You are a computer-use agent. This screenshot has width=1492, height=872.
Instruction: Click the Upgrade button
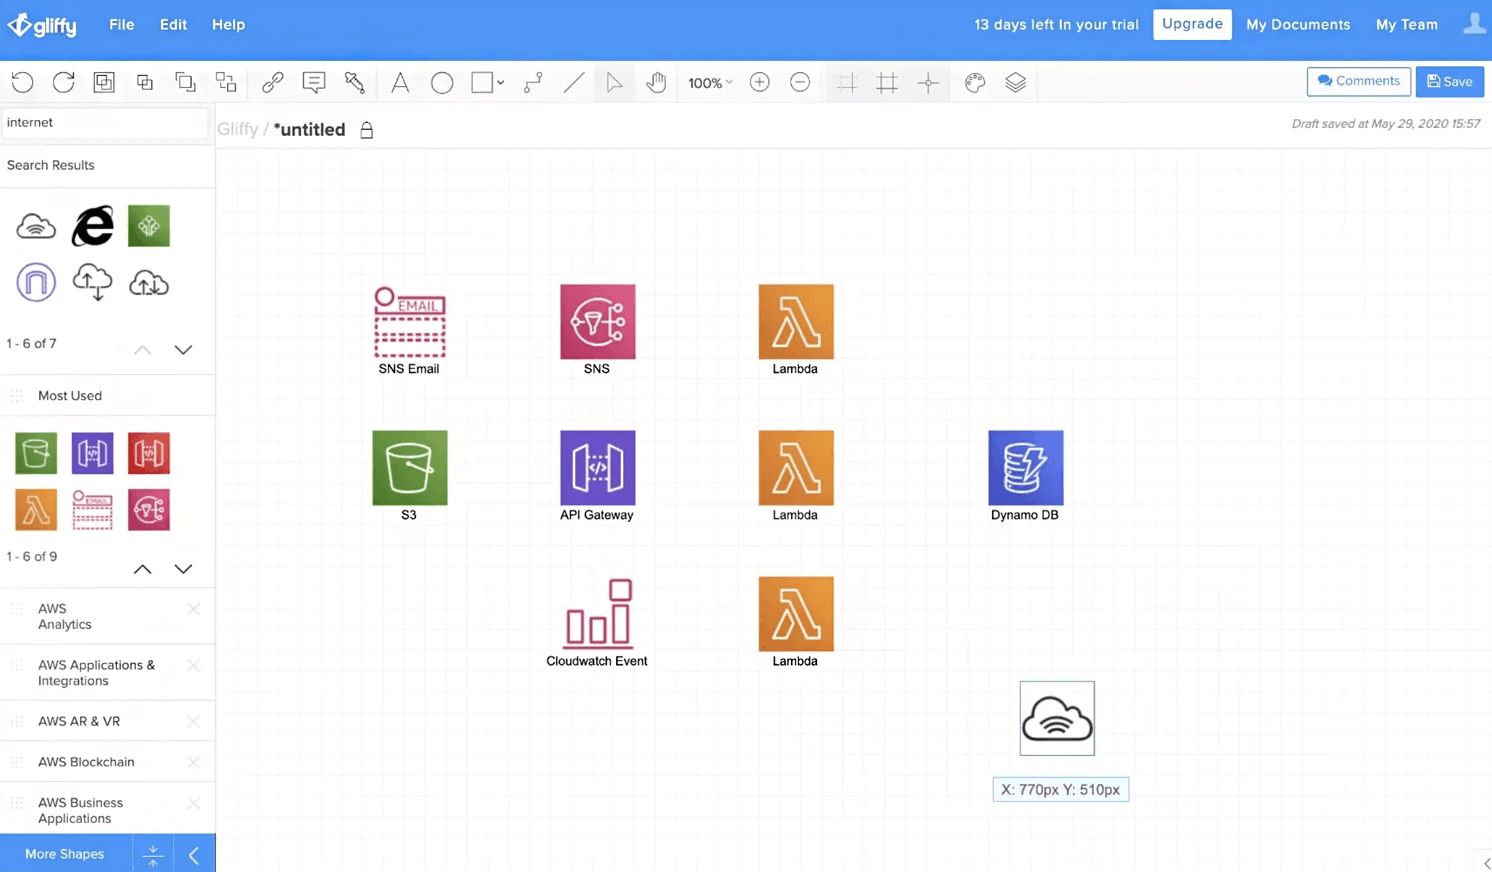point(1192,24)
